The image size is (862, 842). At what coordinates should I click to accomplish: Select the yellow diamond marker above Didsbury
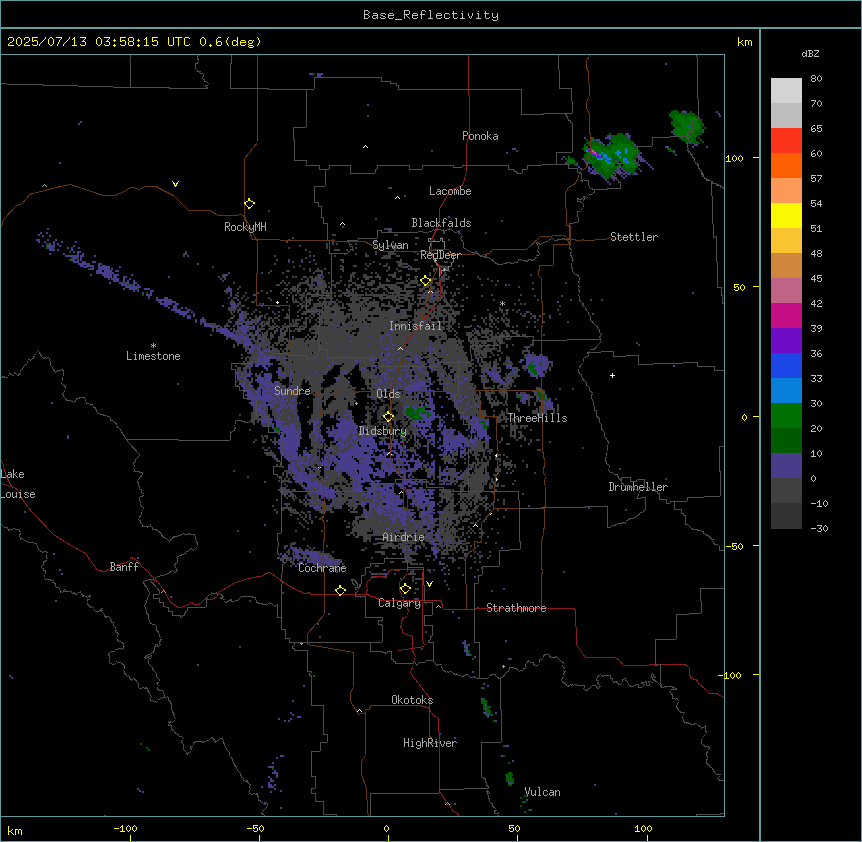coord(389,416)
